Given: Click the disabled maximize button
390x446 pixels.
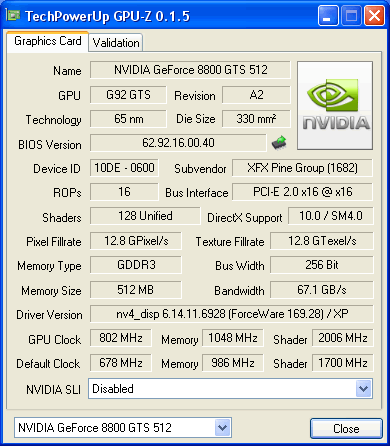Looking at the screenshot, I should tap(351, 15).
